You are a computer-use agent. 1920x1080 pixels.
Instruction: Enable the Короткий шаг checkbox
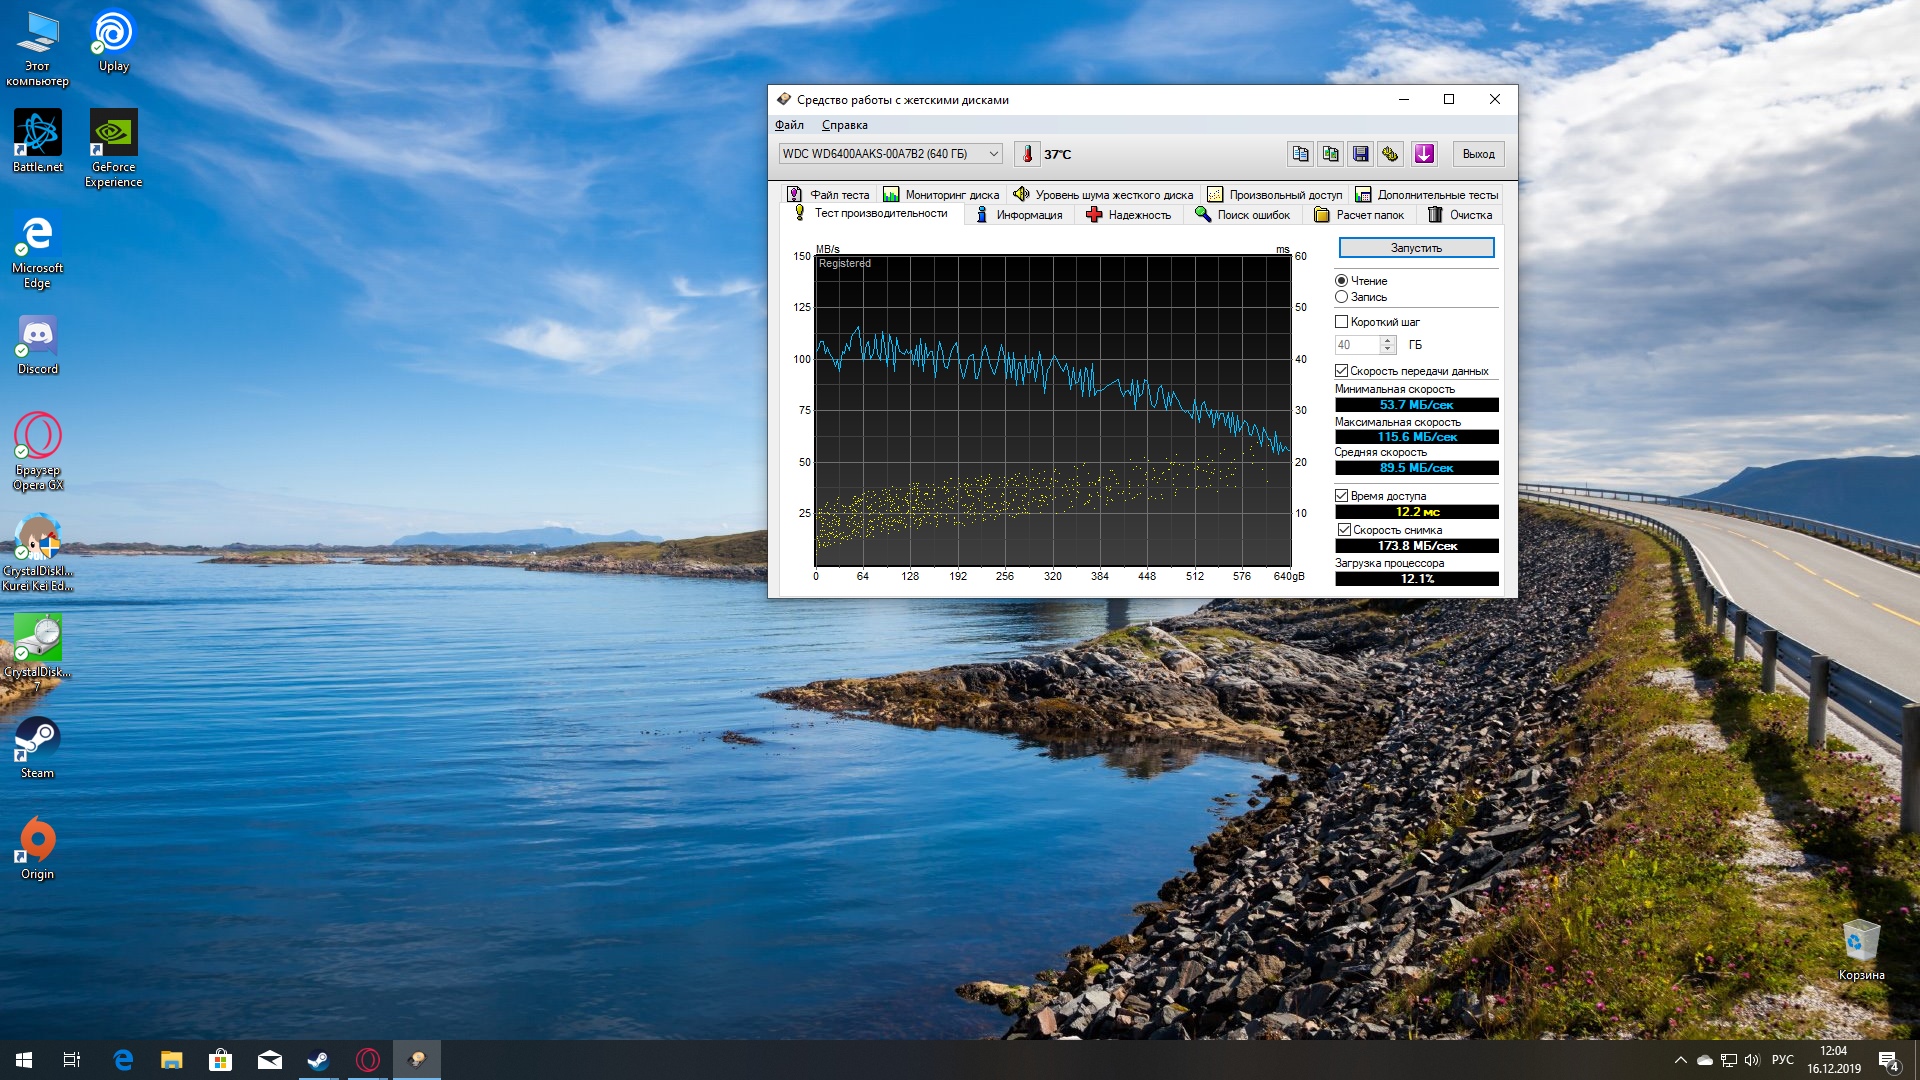tap(1342, 322)
